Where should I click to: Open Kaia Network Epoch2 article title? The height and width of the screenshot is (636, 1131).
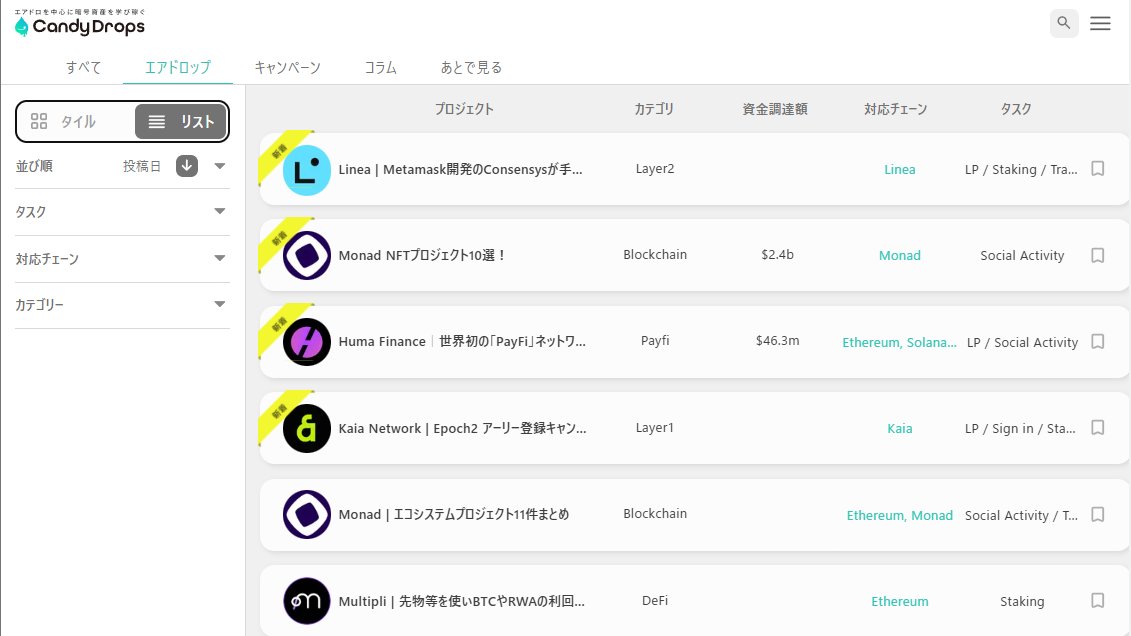[462, 428]
